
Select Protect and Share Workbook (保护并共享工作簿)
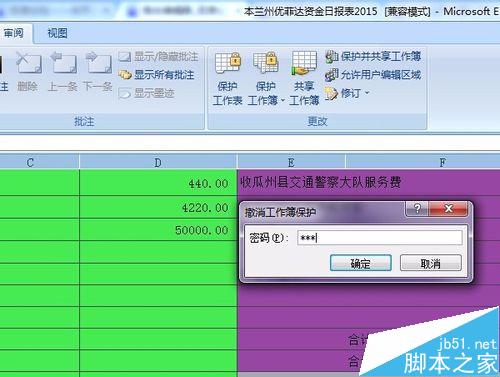(x=373, y=56)
